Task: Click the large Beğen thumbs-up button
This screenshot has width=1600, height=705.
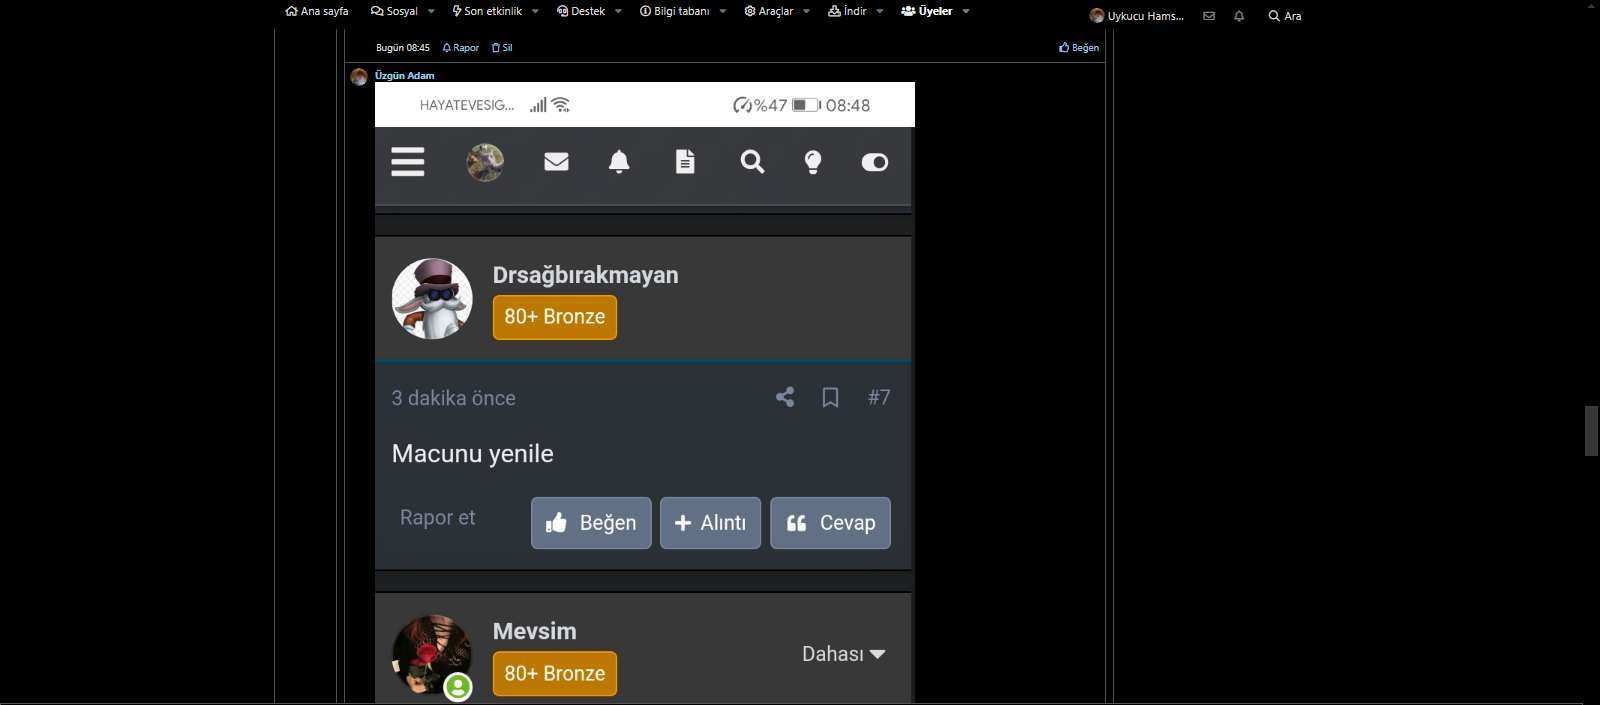Action: [591, 523]
